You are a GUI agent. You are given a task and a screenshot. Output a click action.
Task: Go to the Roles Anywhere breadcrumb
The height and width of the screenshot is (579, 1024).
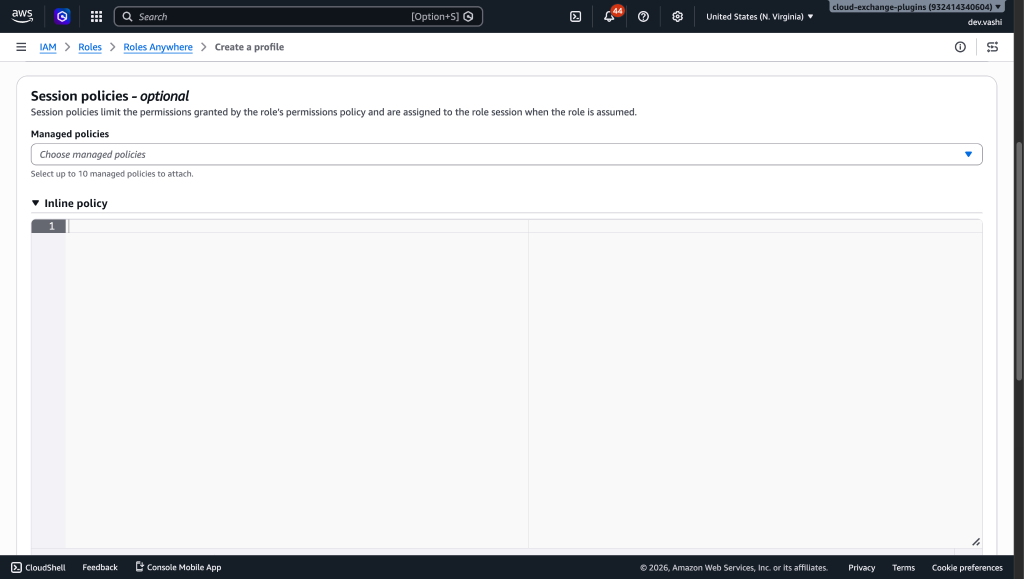(x=158, y=47)
